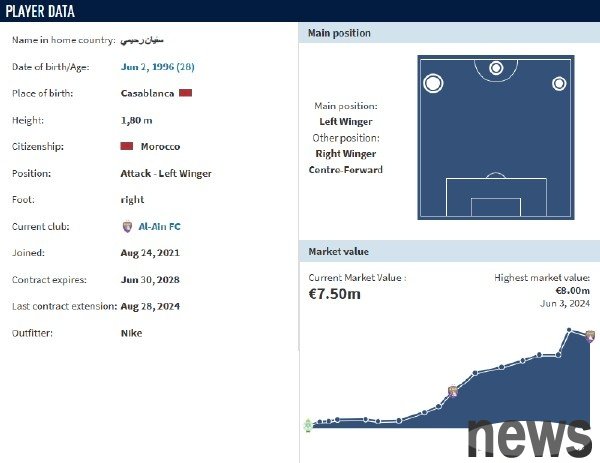The width and height of the screenshot is (600, 463).
Task: Click the mid-chart club crest marker
Action: (x=453, y=390)
